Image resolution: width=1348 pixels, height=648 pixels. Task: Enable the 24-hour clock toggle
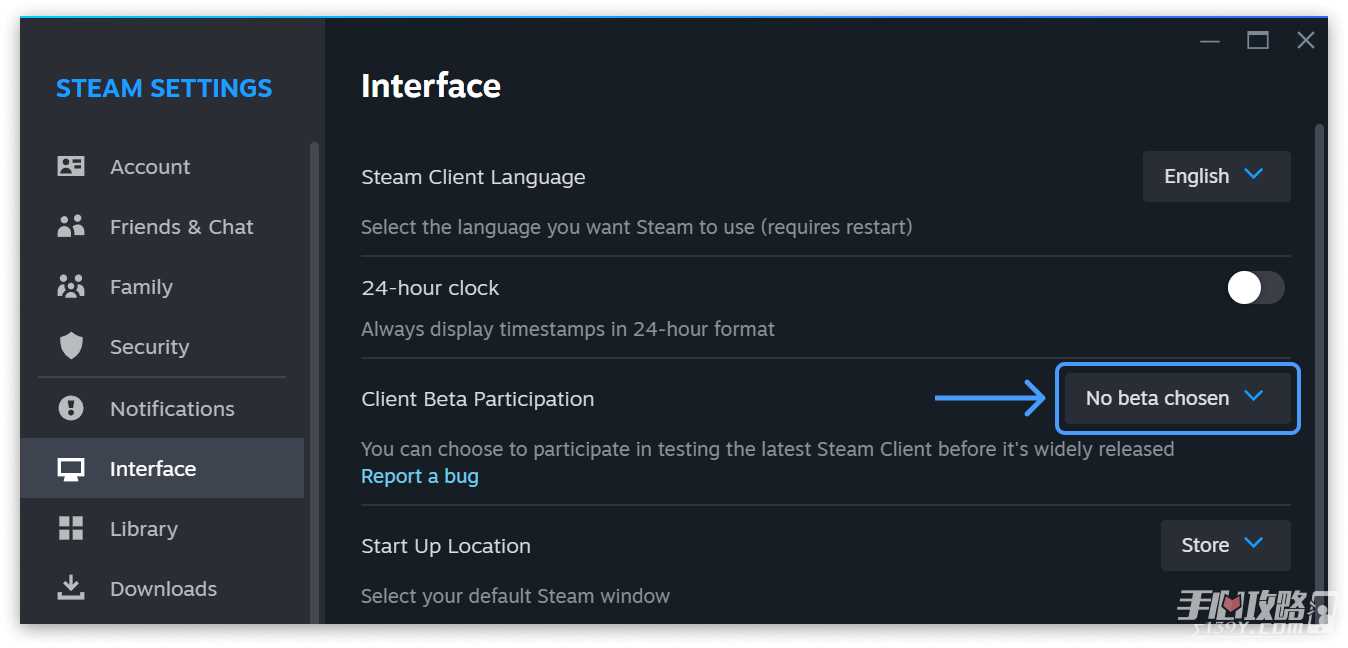pos(1256,288)
